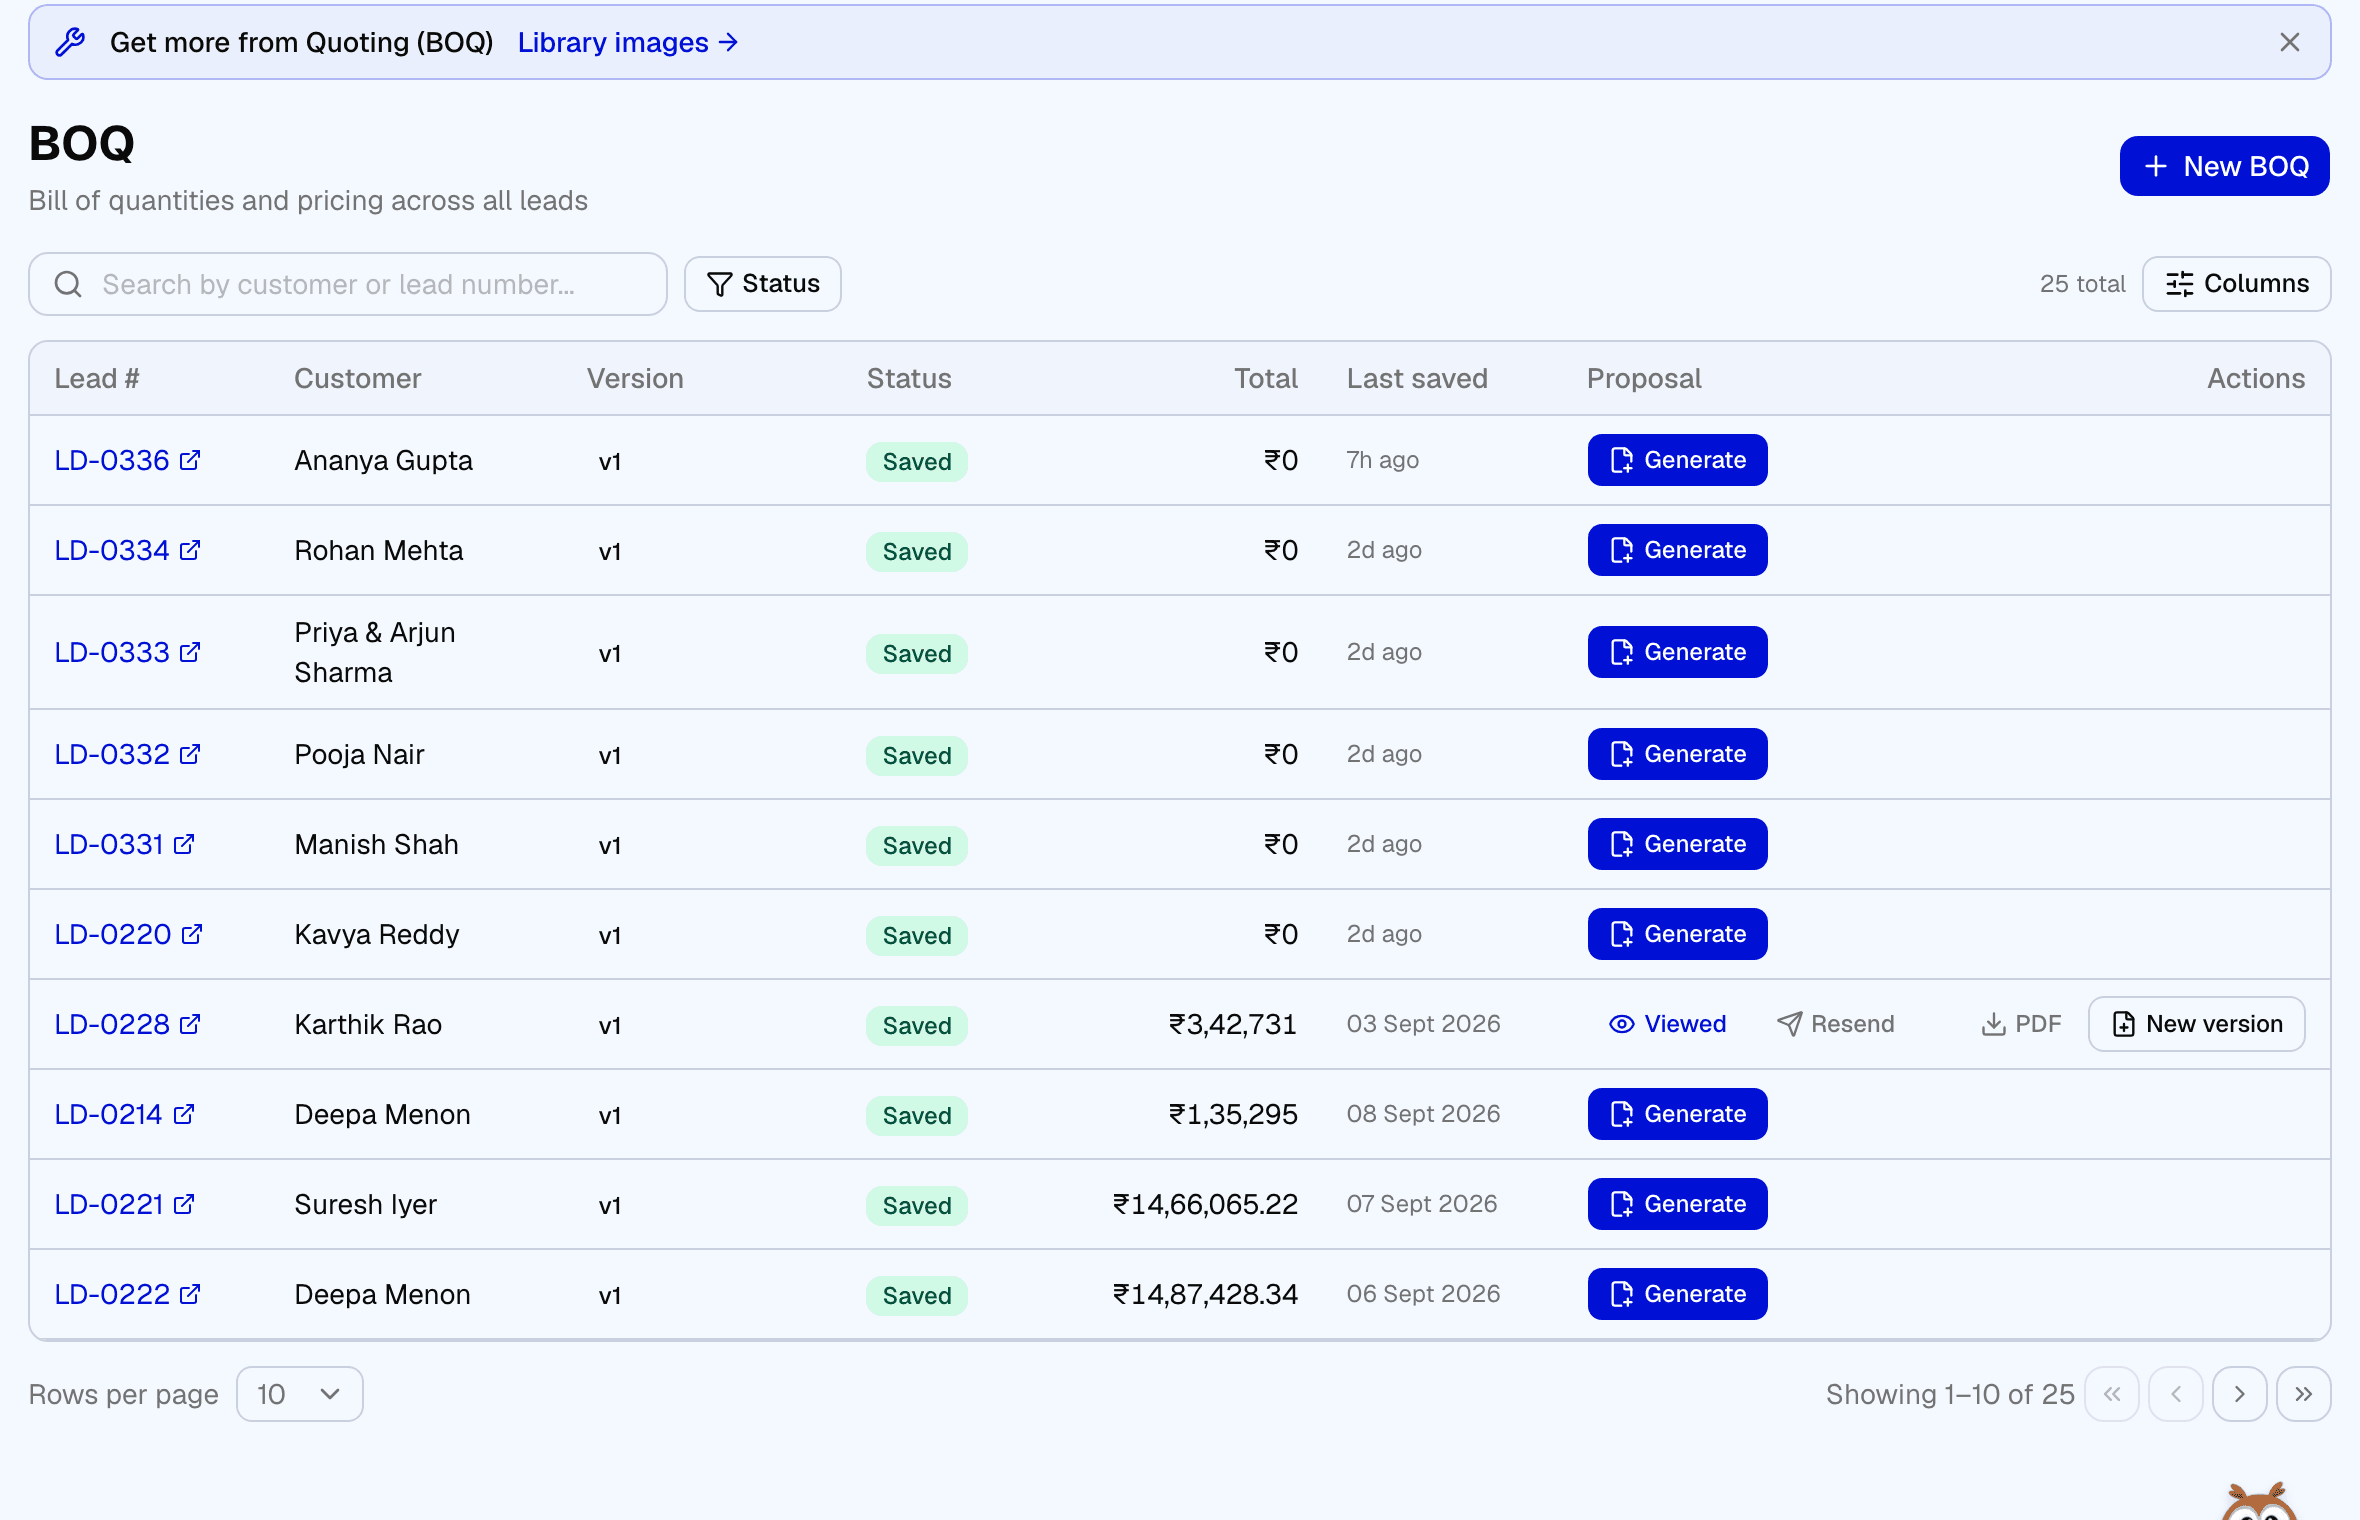Screen dimensions: 2360x1520
Task: Open the external link icon next to LD-0228
Action: 190,1024
